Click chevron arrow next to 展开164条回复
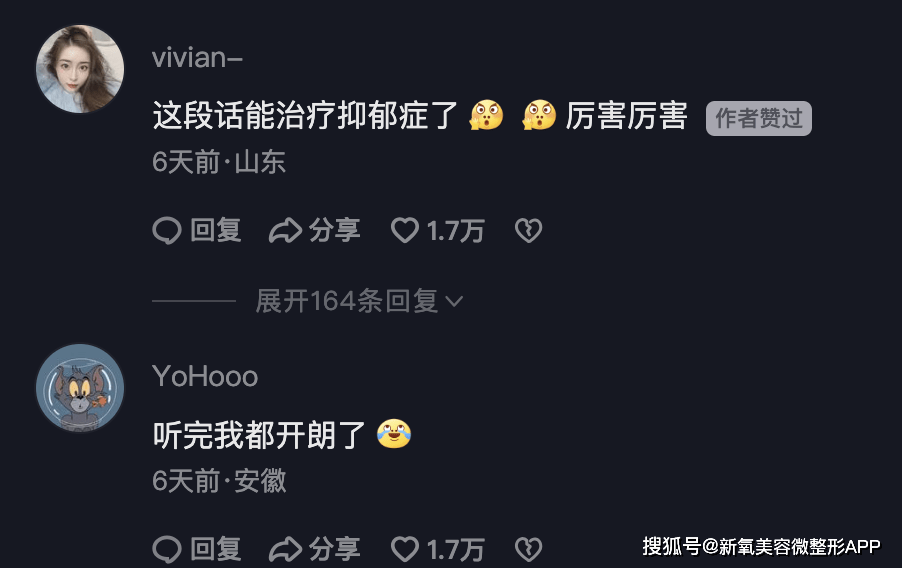The image size is (902, 568). click(454, 302)
